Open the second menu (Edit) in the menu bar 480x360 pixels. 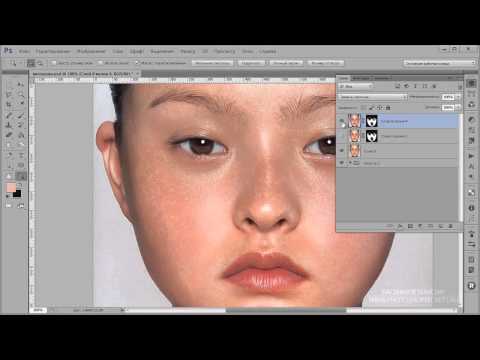(53, 52)
